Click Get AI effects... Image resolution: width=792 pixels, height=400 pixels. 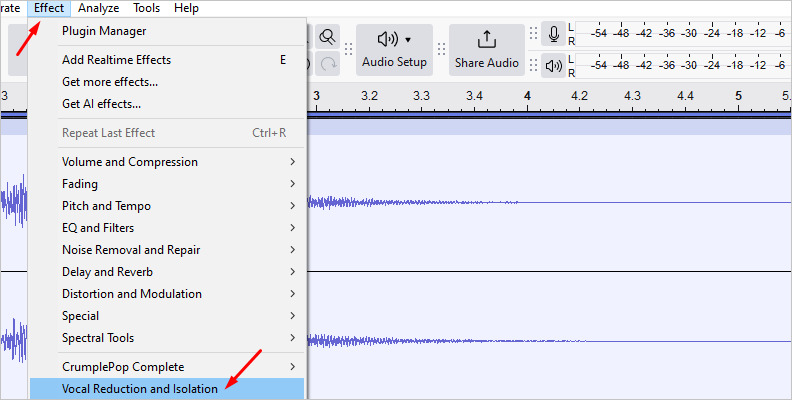point(167,104)
